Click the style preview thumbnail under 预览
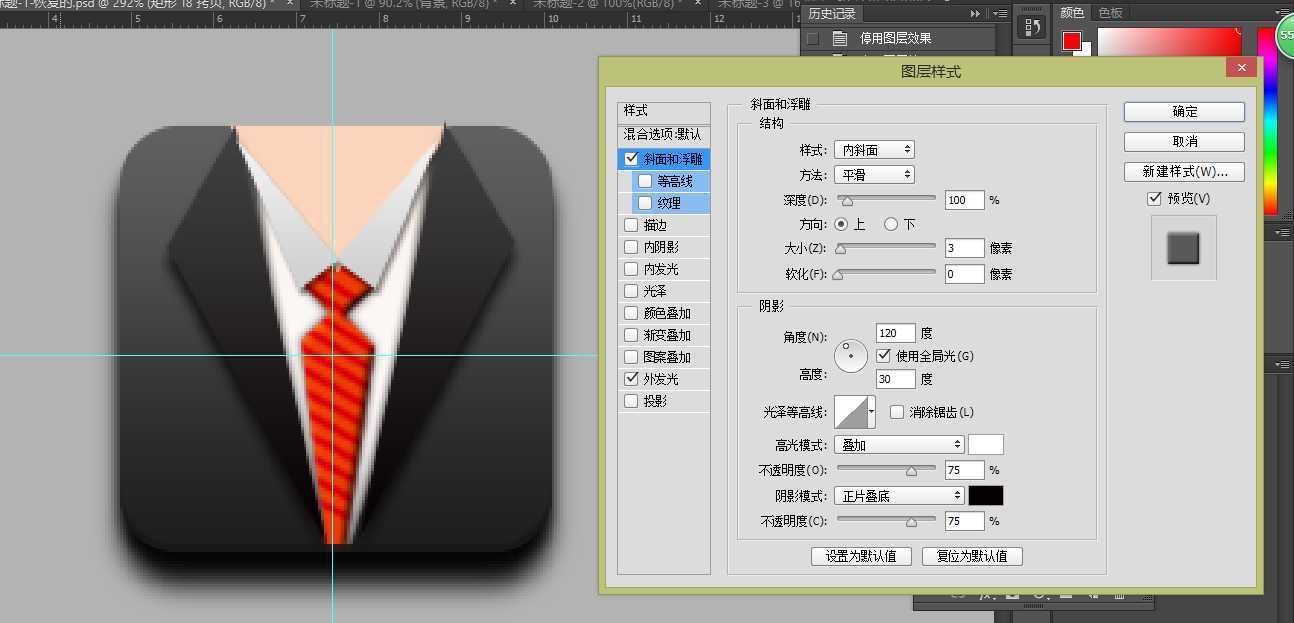Screen dimensions: 1294x623 tap(1184, 248)
